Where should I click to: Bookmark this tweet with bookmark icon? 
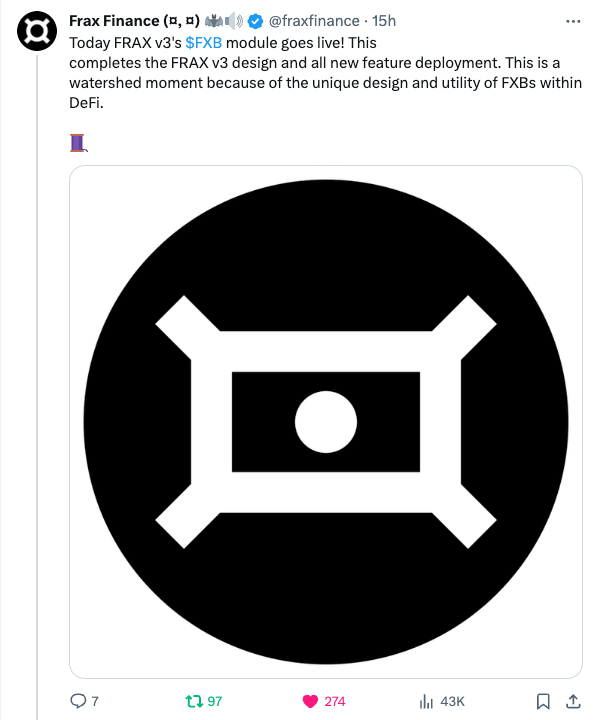543,701
